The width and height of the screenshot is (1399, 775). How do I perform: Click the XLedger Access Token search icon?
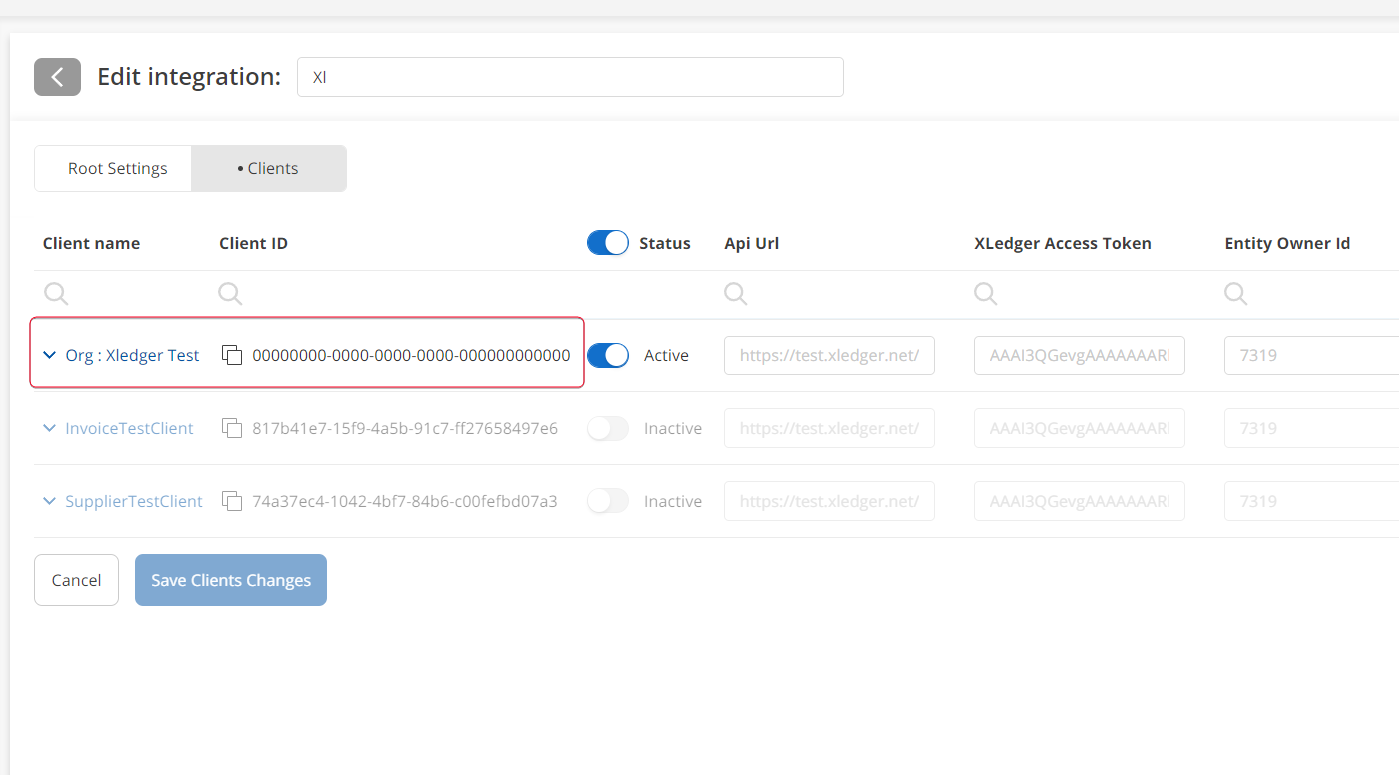985,293
